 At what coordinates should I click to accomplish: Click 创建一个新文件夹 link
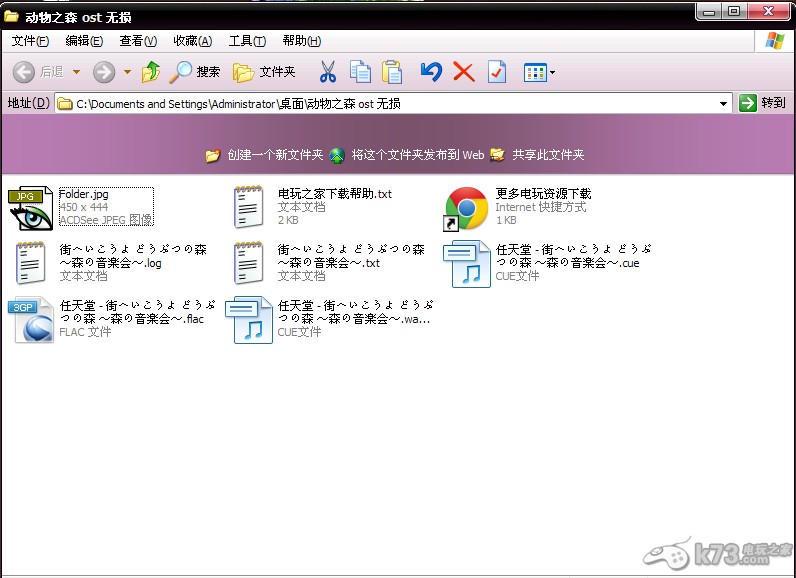tap(274, 155)
